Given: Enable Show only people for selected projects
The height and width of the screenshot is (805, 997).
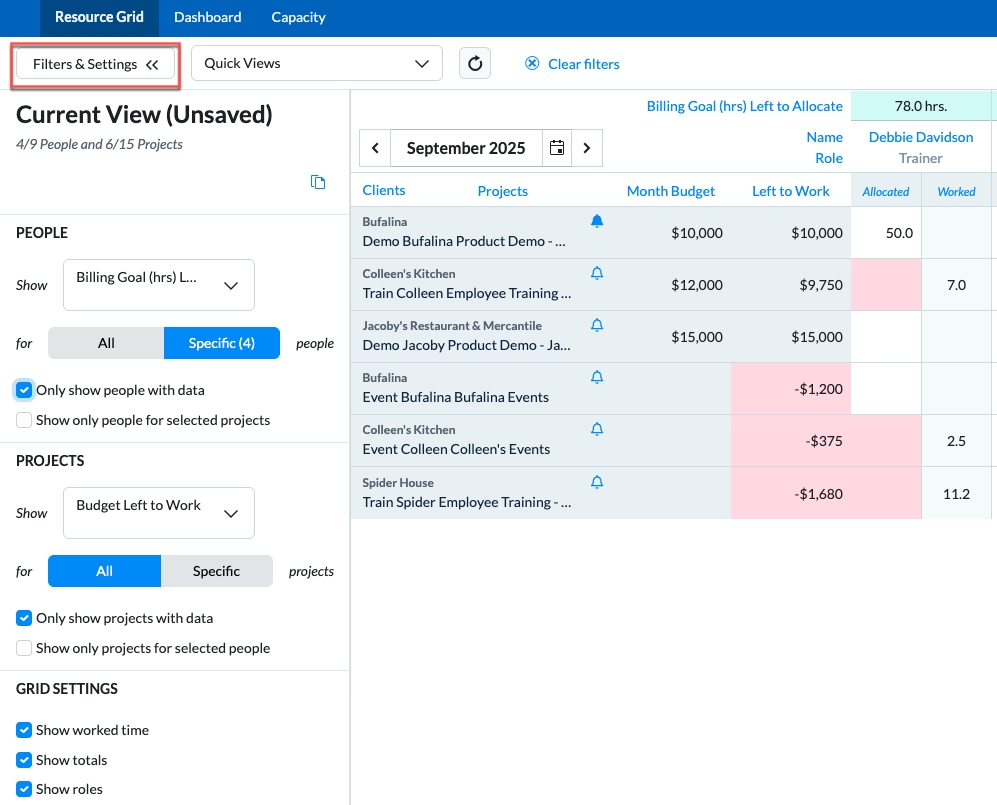Looking at the screenshot, I should [24, 420].
